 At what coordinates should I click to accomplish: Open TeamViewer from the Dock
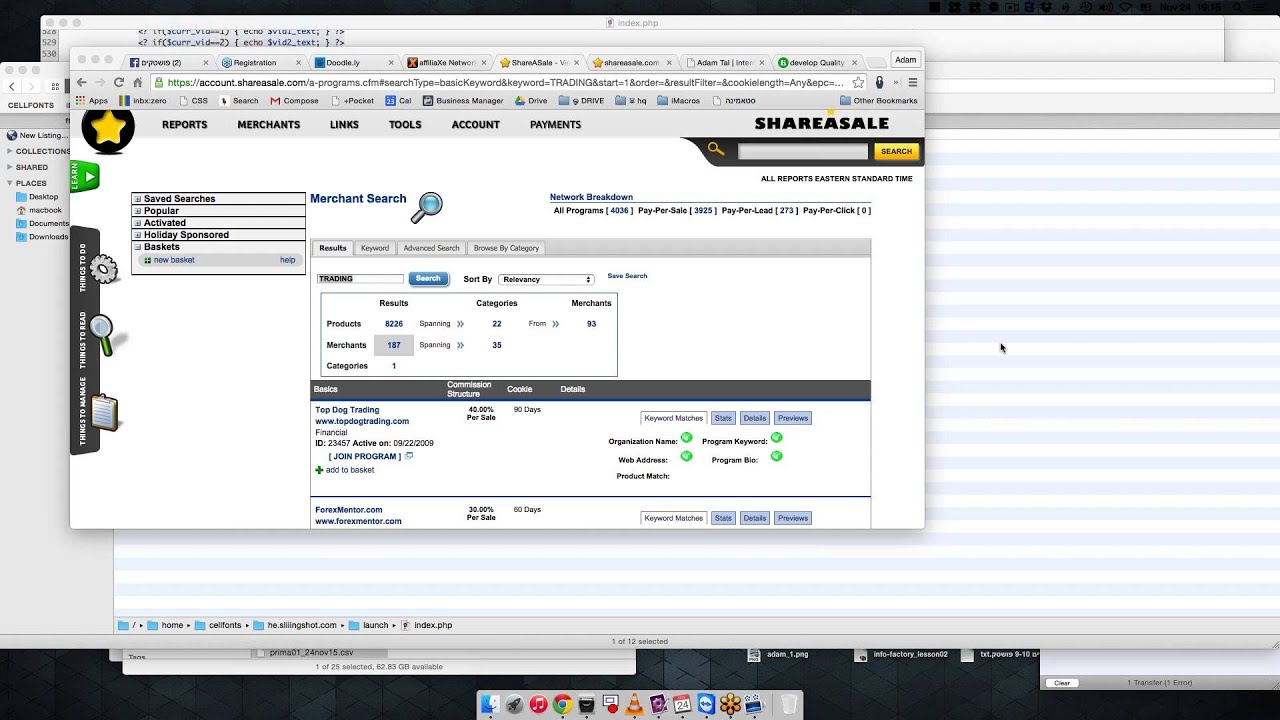[706, 705]
